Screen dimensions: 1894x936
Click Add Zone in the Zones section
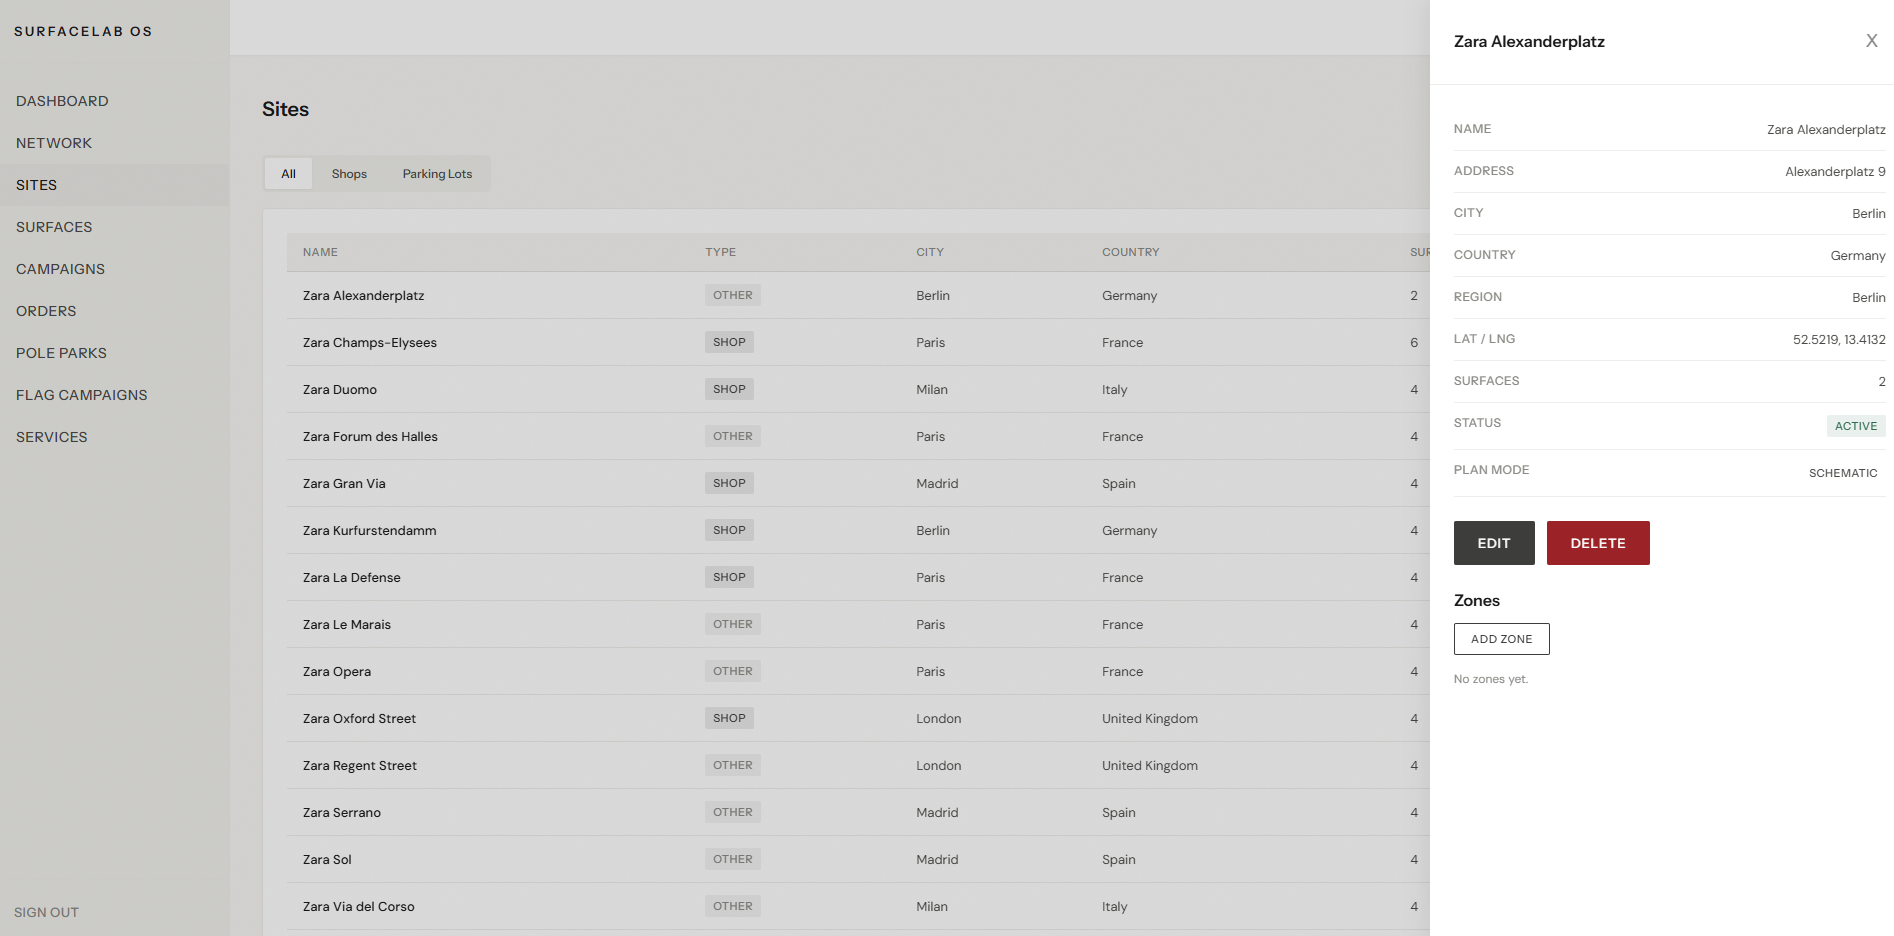point(1501,639)
